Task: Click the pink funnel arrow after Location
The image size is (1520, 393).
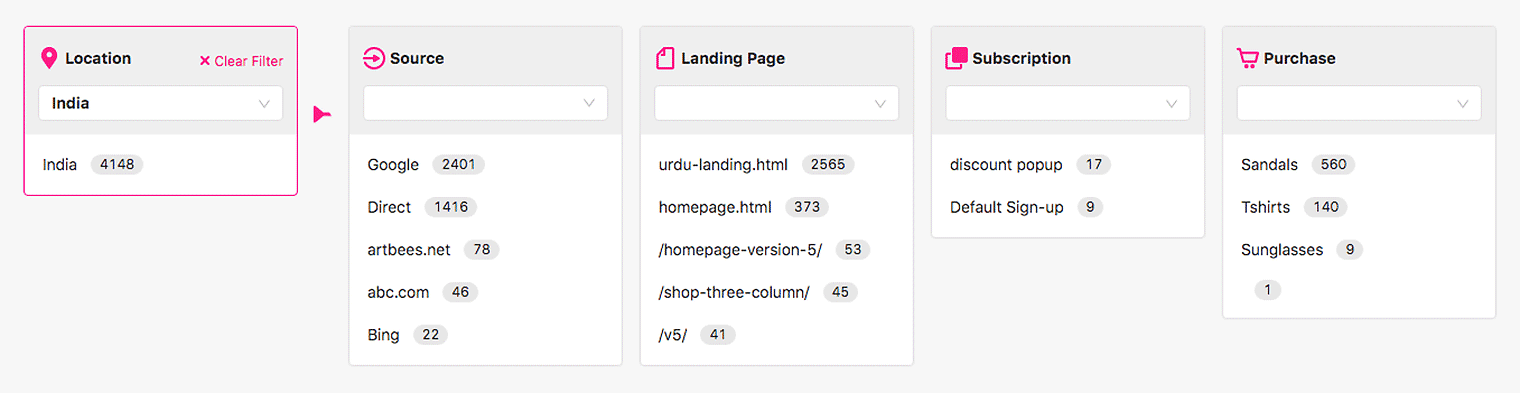Action: click(x=322, y=115)
